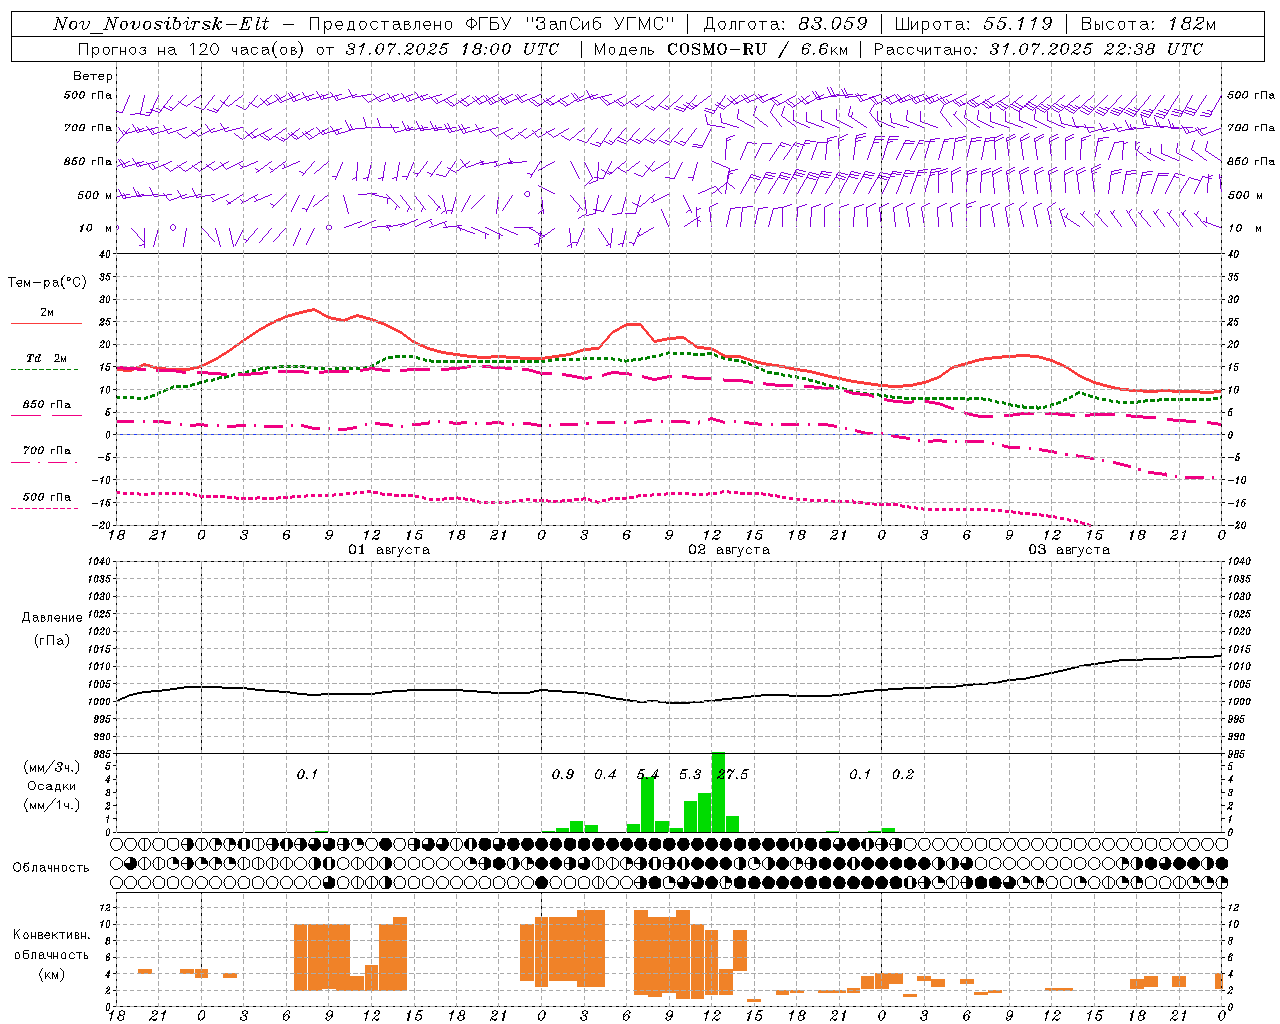Click the red solid line under '2м' legend
Viewport: 1280px width, 1024px height.
(x=46, y=323)
